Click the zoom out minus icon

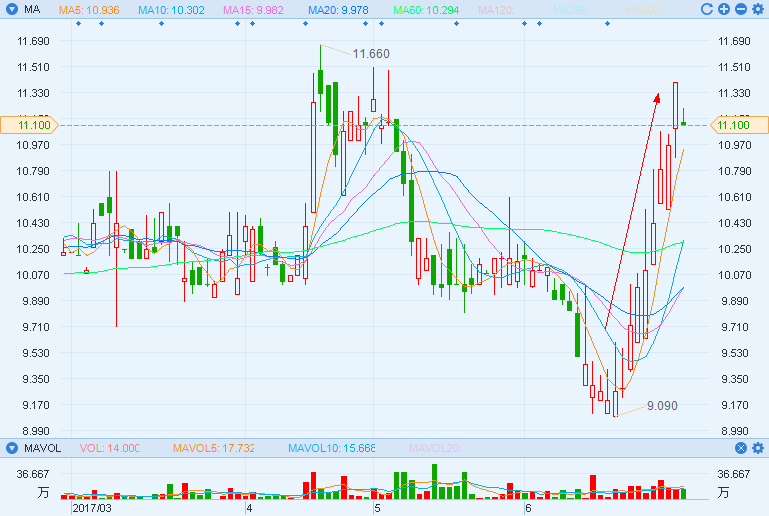click(740, 9)
